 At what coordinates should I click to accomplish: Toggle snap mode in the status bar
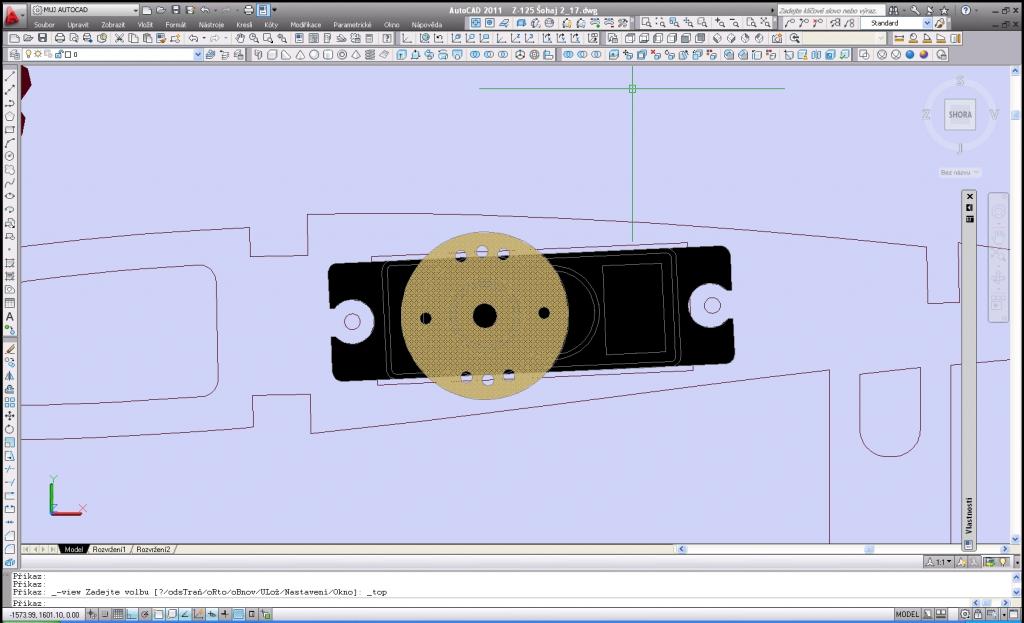tap(103, 614)
